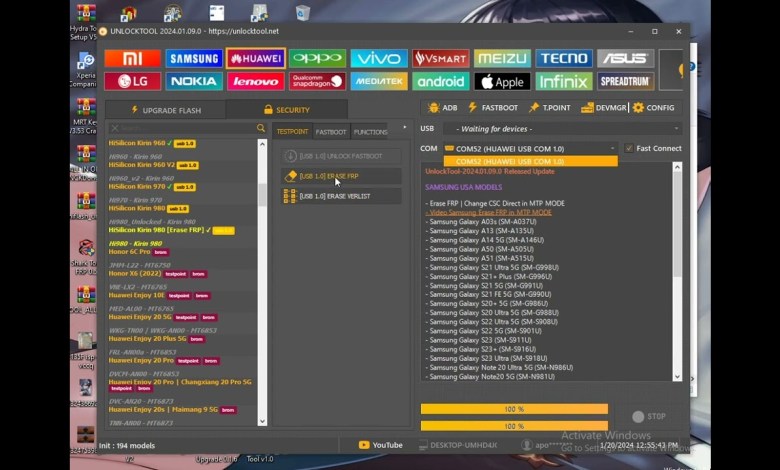Select the Qualcomm Snapdragon tile
The height and width of the screenshot is (470, 780).
coord(317,81)
